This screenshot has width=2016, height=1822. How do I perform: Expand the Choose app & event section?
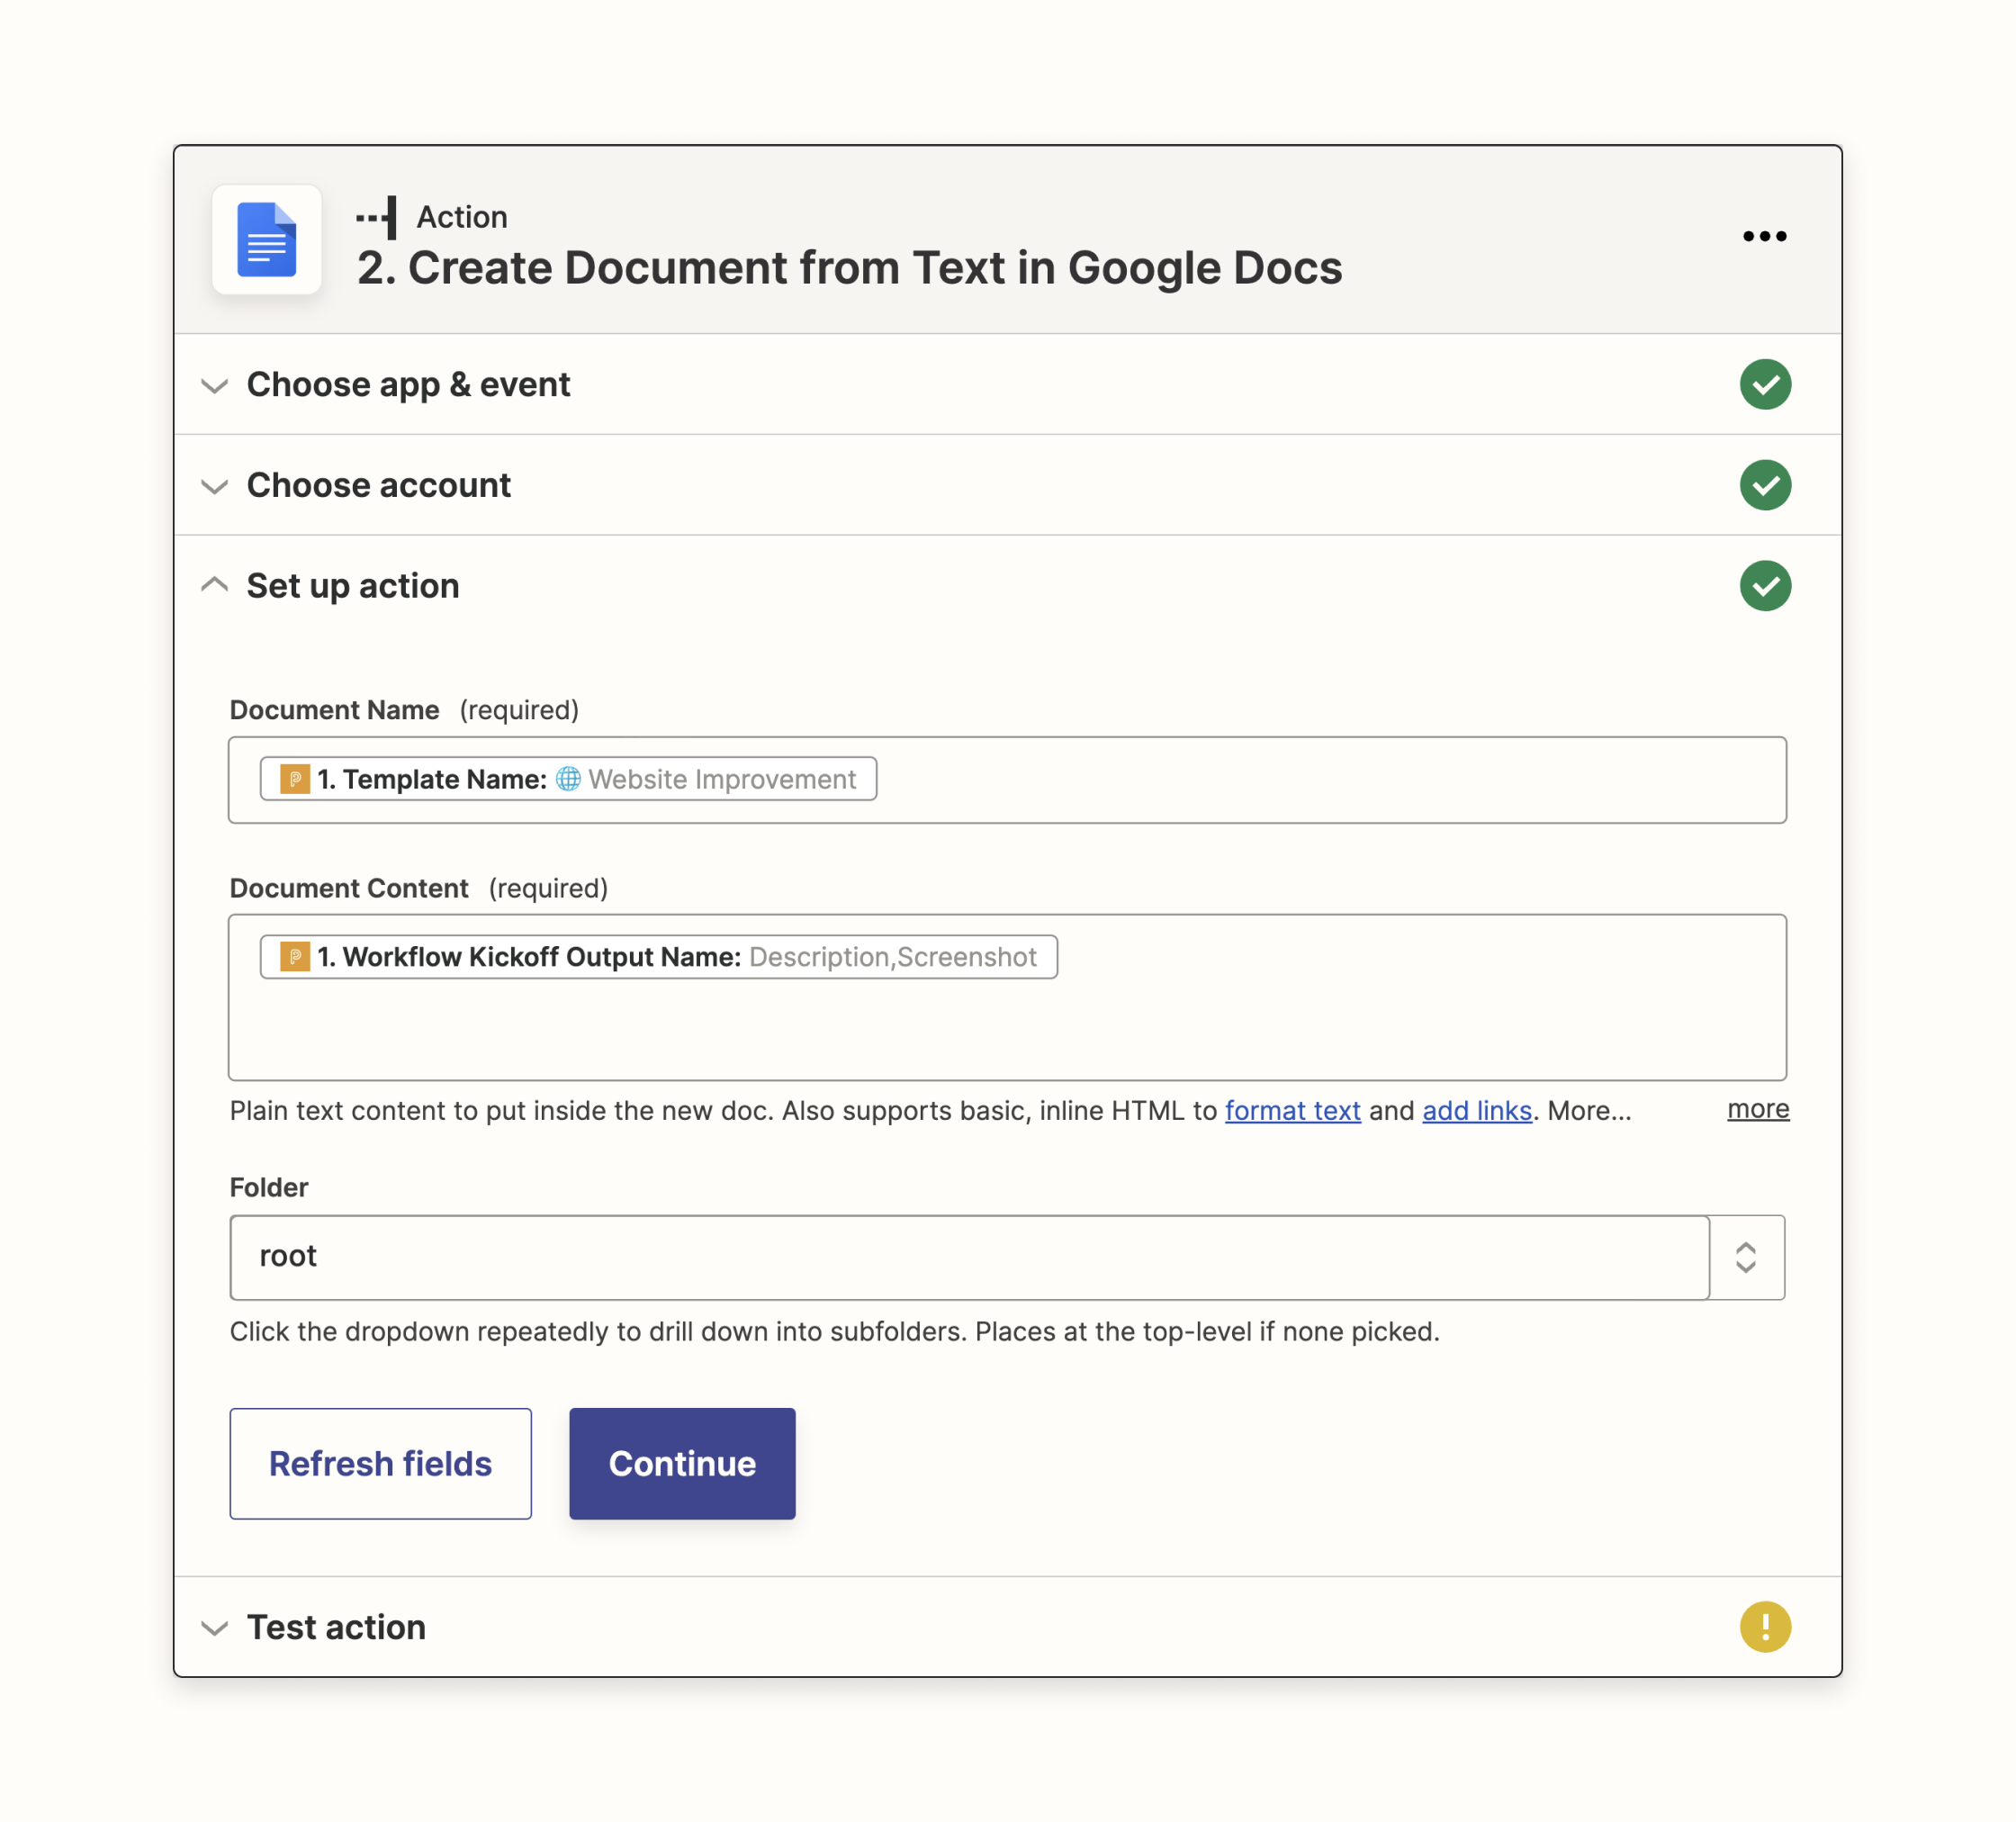pyautogui.click(x=408, y=383)
